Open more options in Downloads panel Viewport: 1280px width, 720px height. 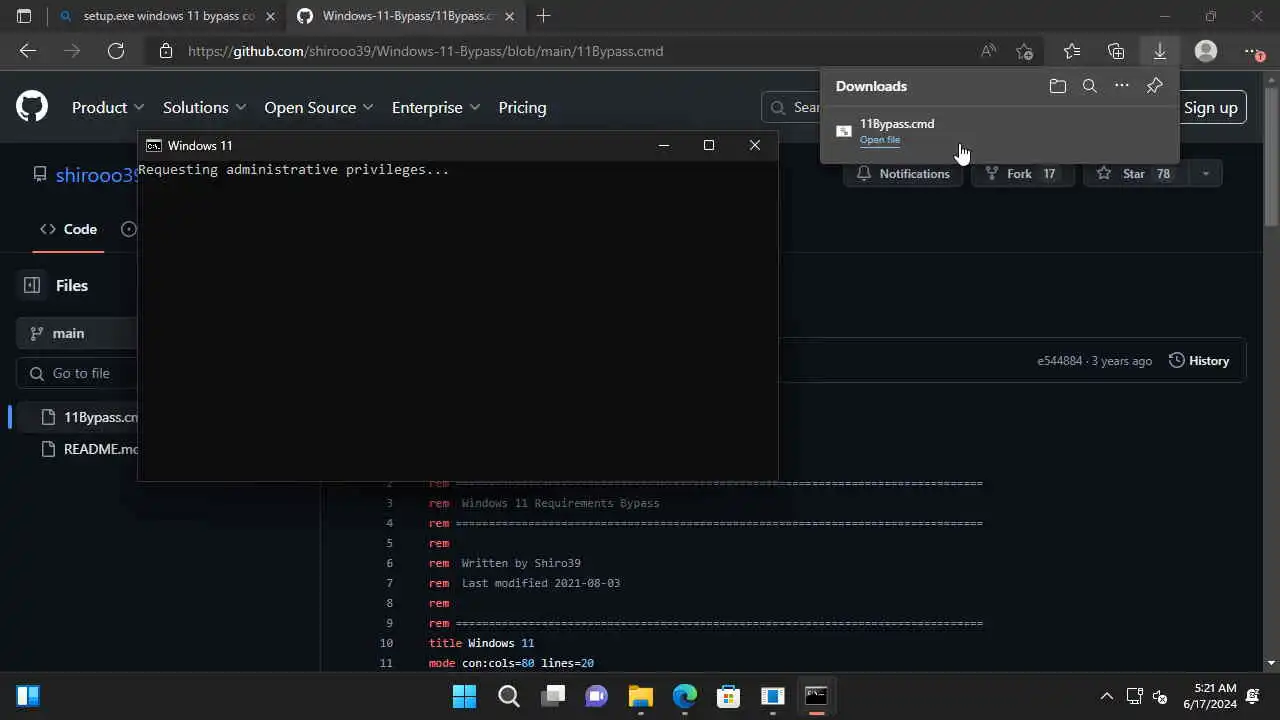coord(1122,86)
